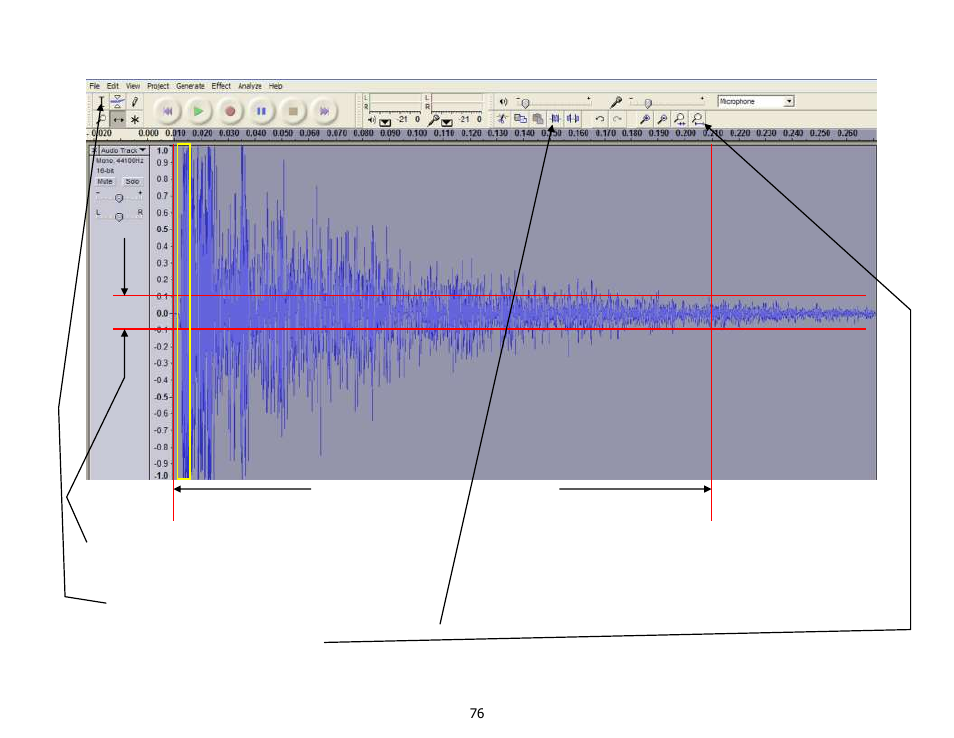
Task: Click Skip to Start button
Action: [x=167, y=111]
